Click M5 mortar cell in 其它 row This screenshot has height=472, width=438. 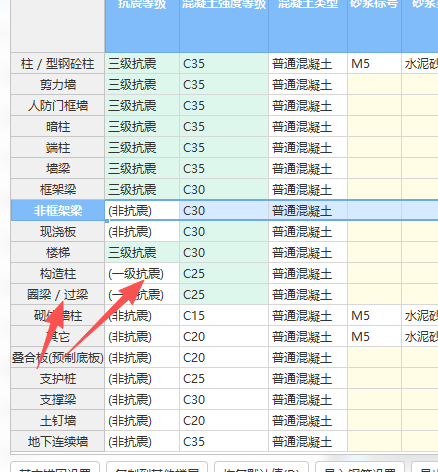click(375, 336)
